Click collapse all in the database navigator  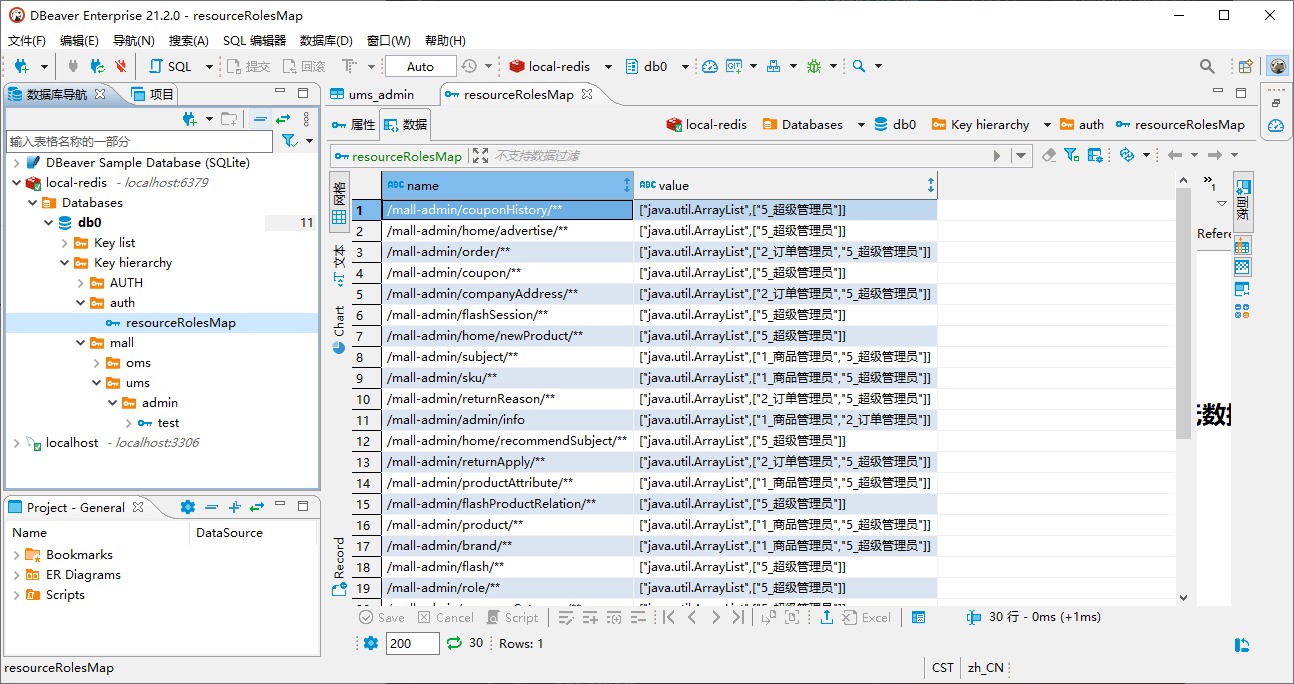point(260,119)
